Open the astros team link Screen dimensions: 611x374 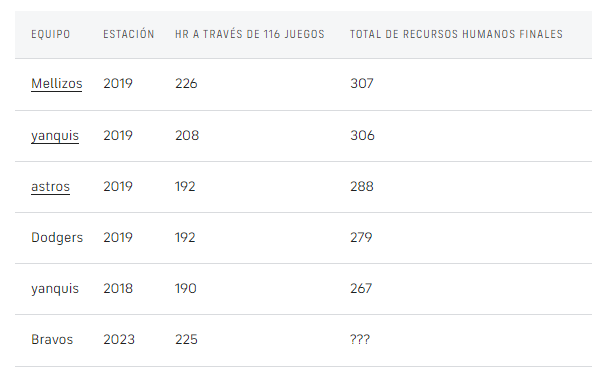[50, 186]
